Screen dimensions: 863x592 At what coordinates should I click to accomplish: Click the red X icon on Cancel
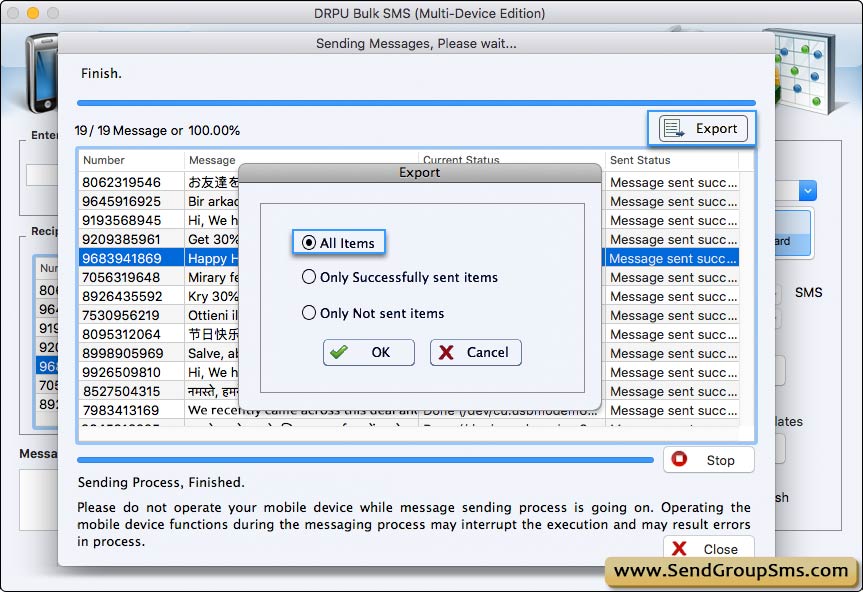tap(446, 352)
